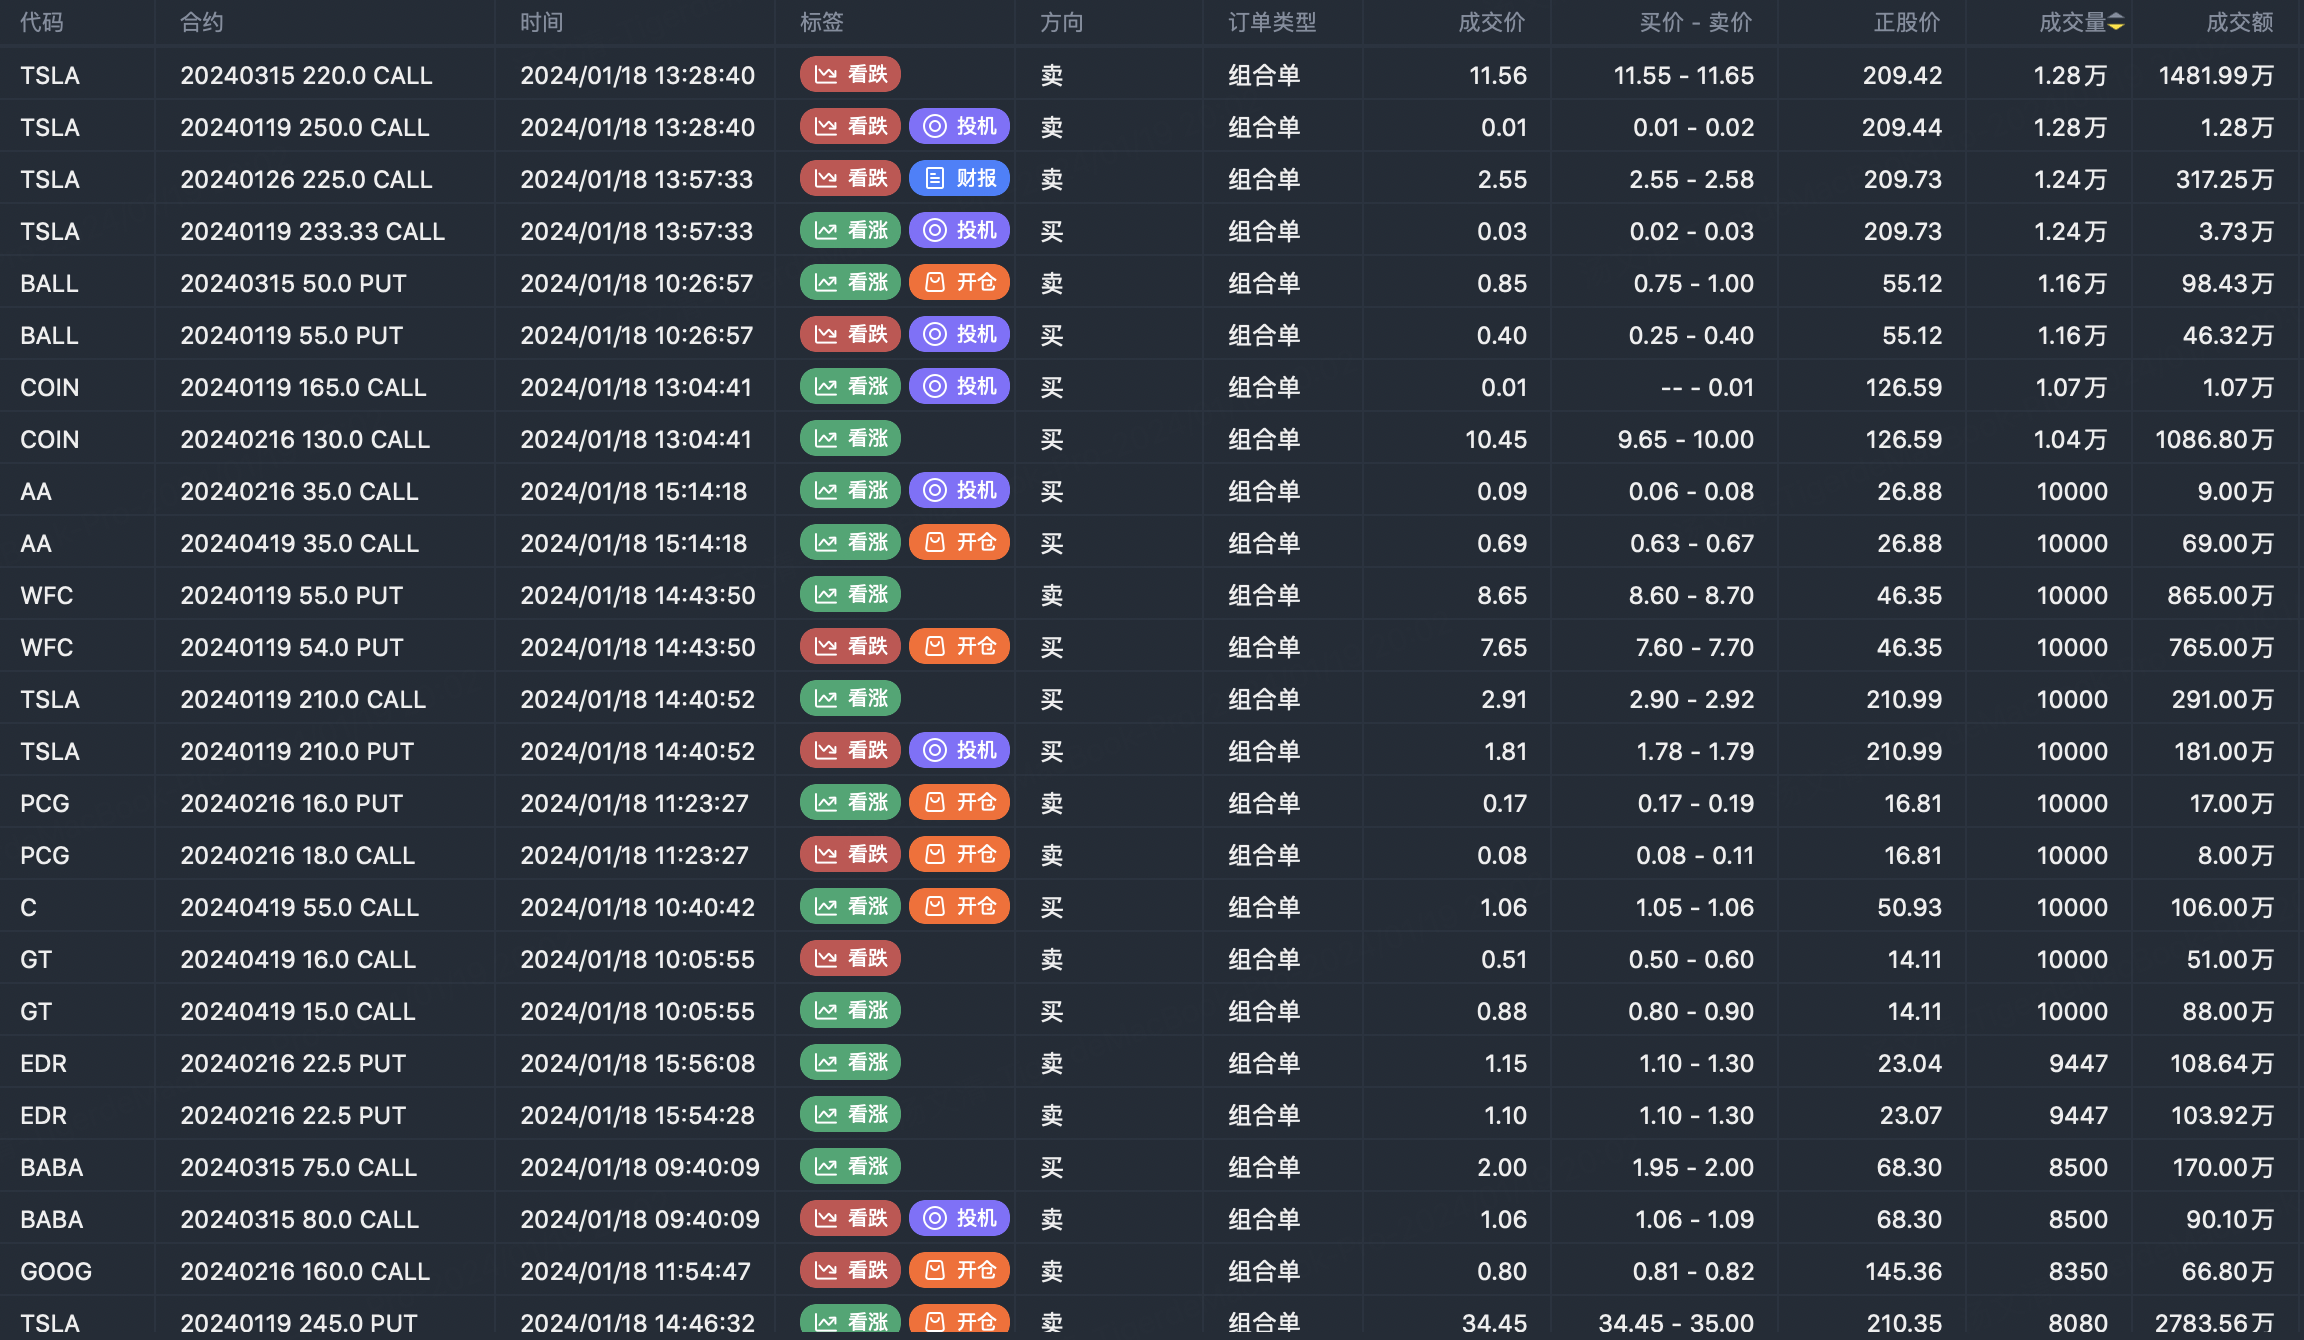Click the 看跌 tag on GT 16.0 CALL row
2304x1340 pixels.
[x=850, y=959]
